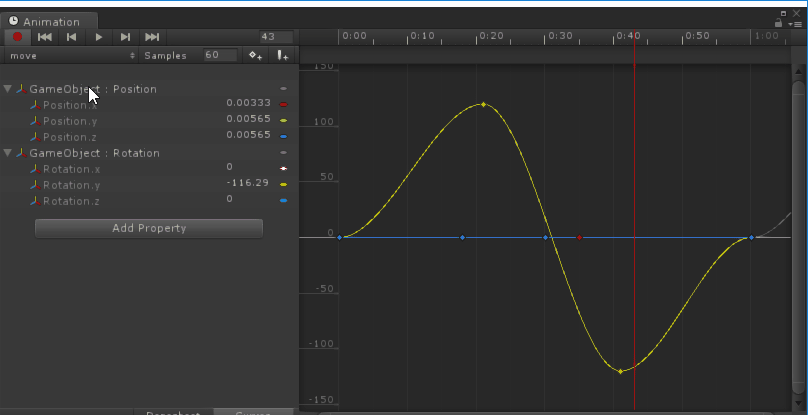Click the Add Property button
Screen dimensions: 808x415
[x=149, y=228]
